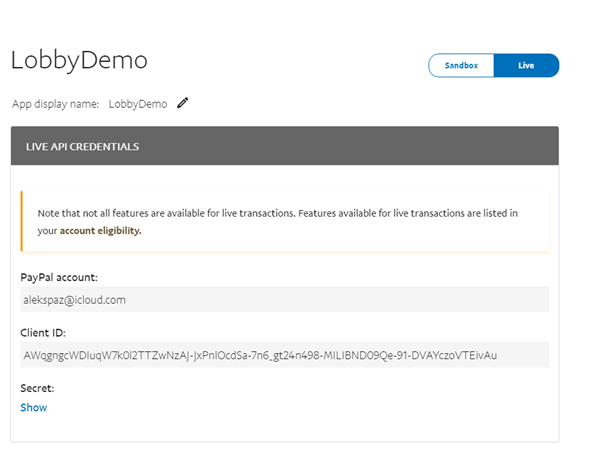This screenshot has height=450, width=589.
Task: Switch to Sandbox mode
Action: pos(461,65)
